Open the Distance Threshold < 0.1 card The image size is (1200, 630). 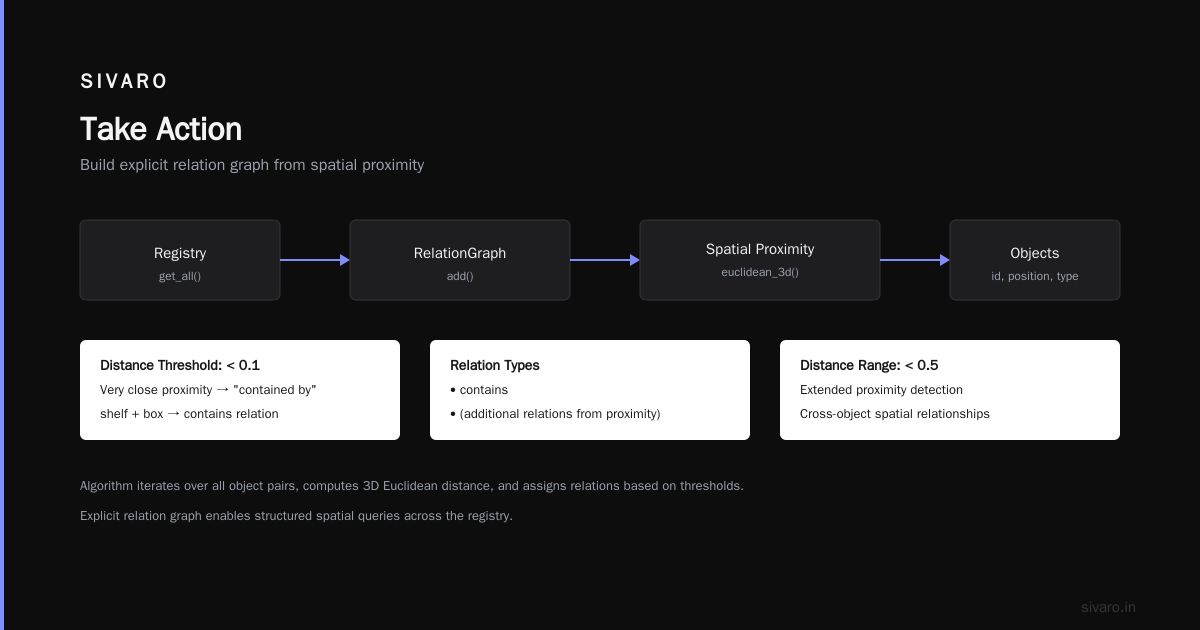tap(240, 390)
